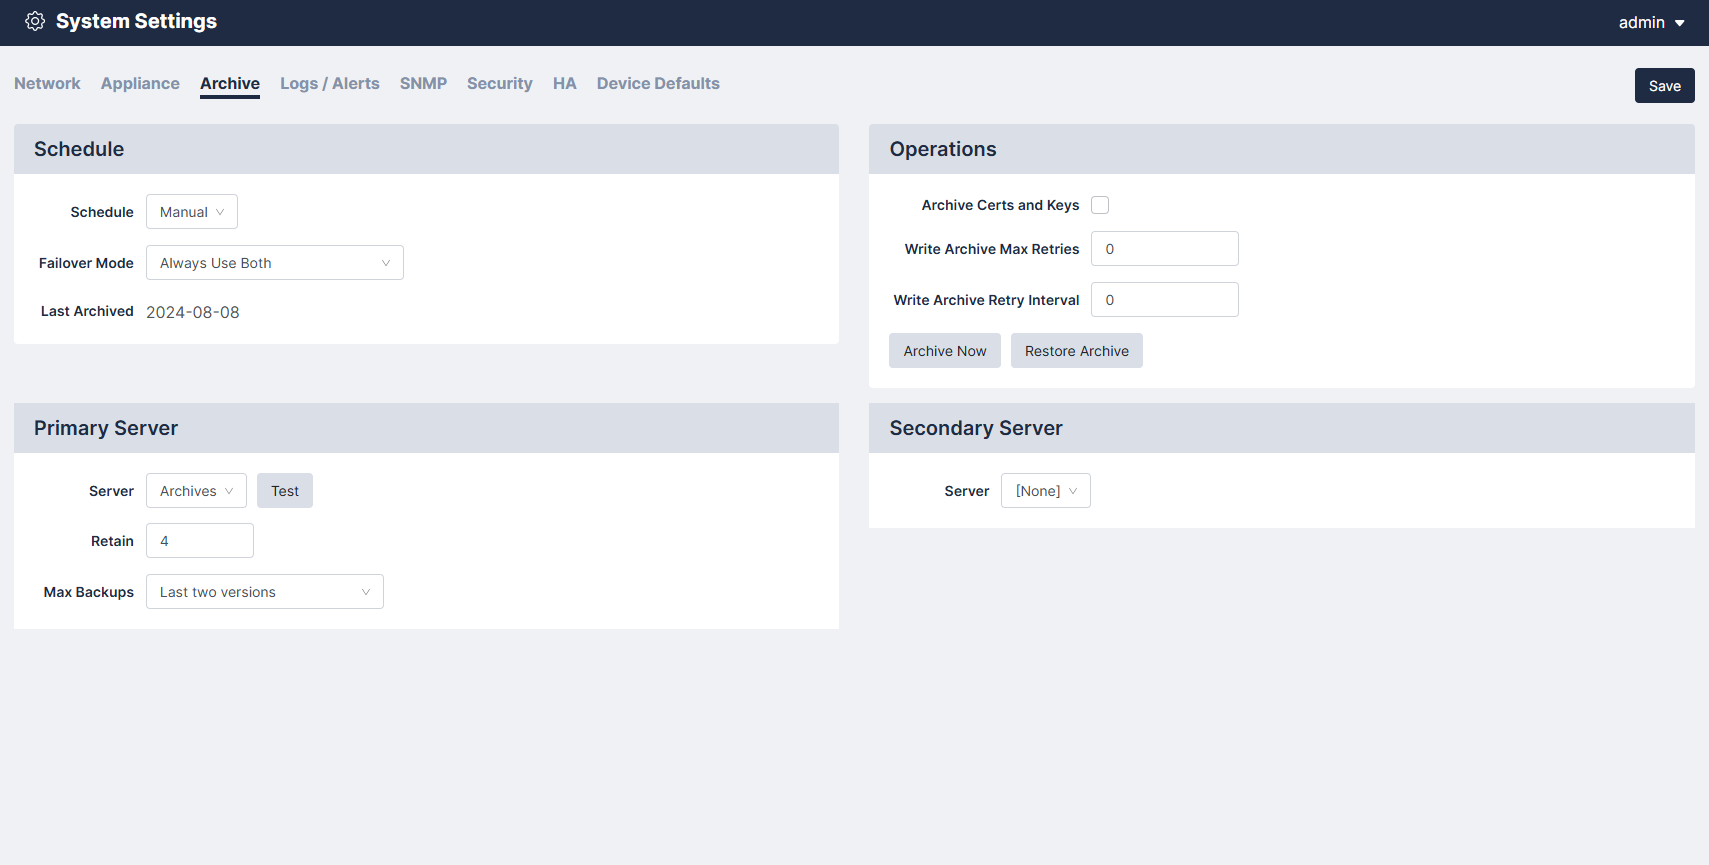Open the Logs / Alerts tab
The image size is (1709, 865).
point(329,84)
